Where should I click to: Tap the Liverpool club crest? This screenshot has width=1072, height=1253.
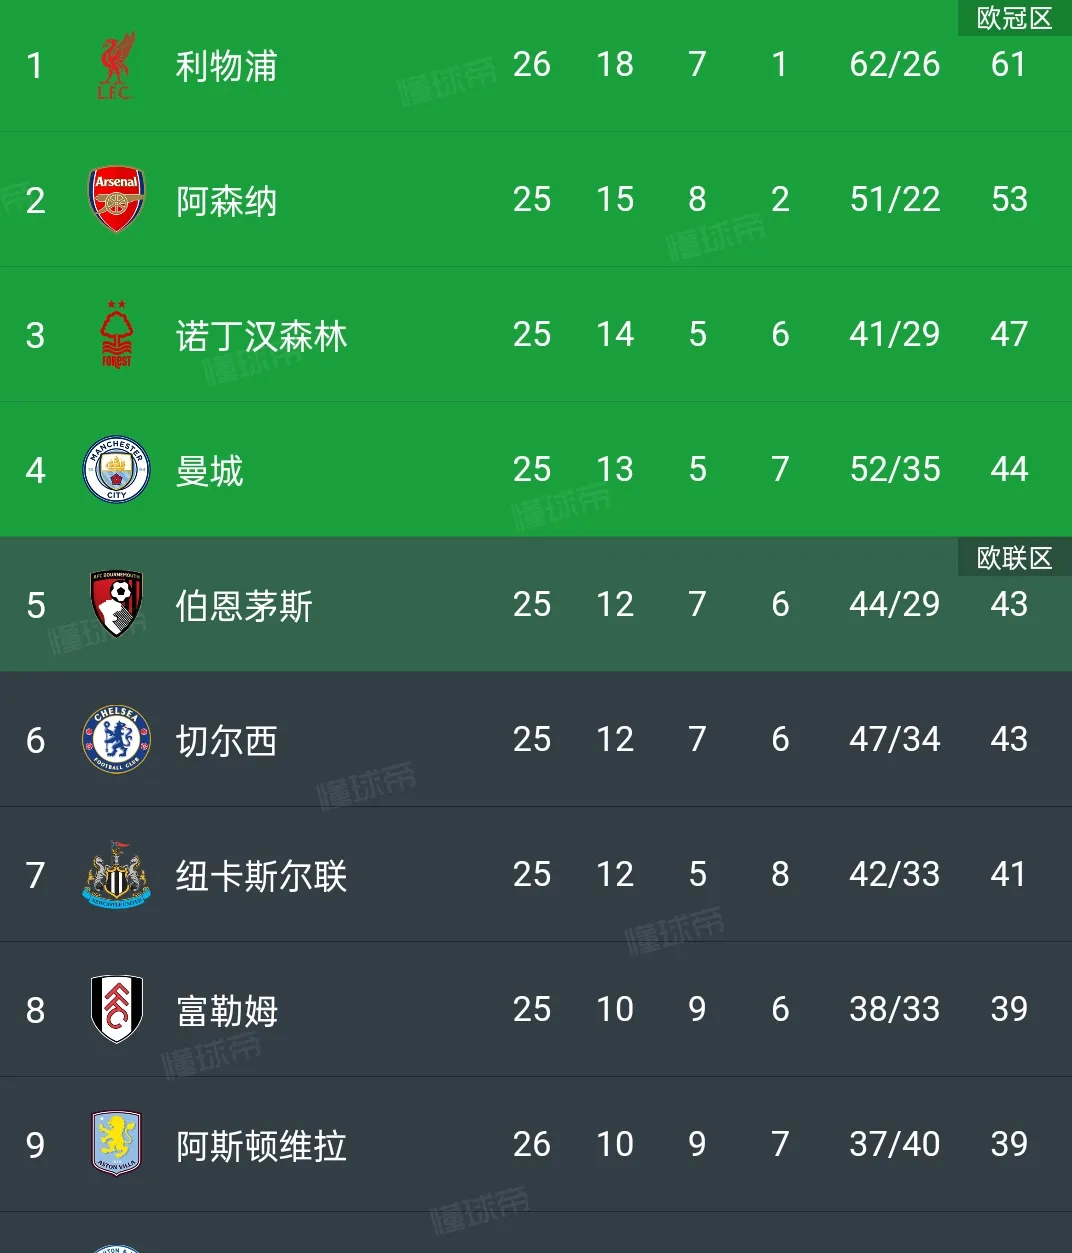click(116, 65)
